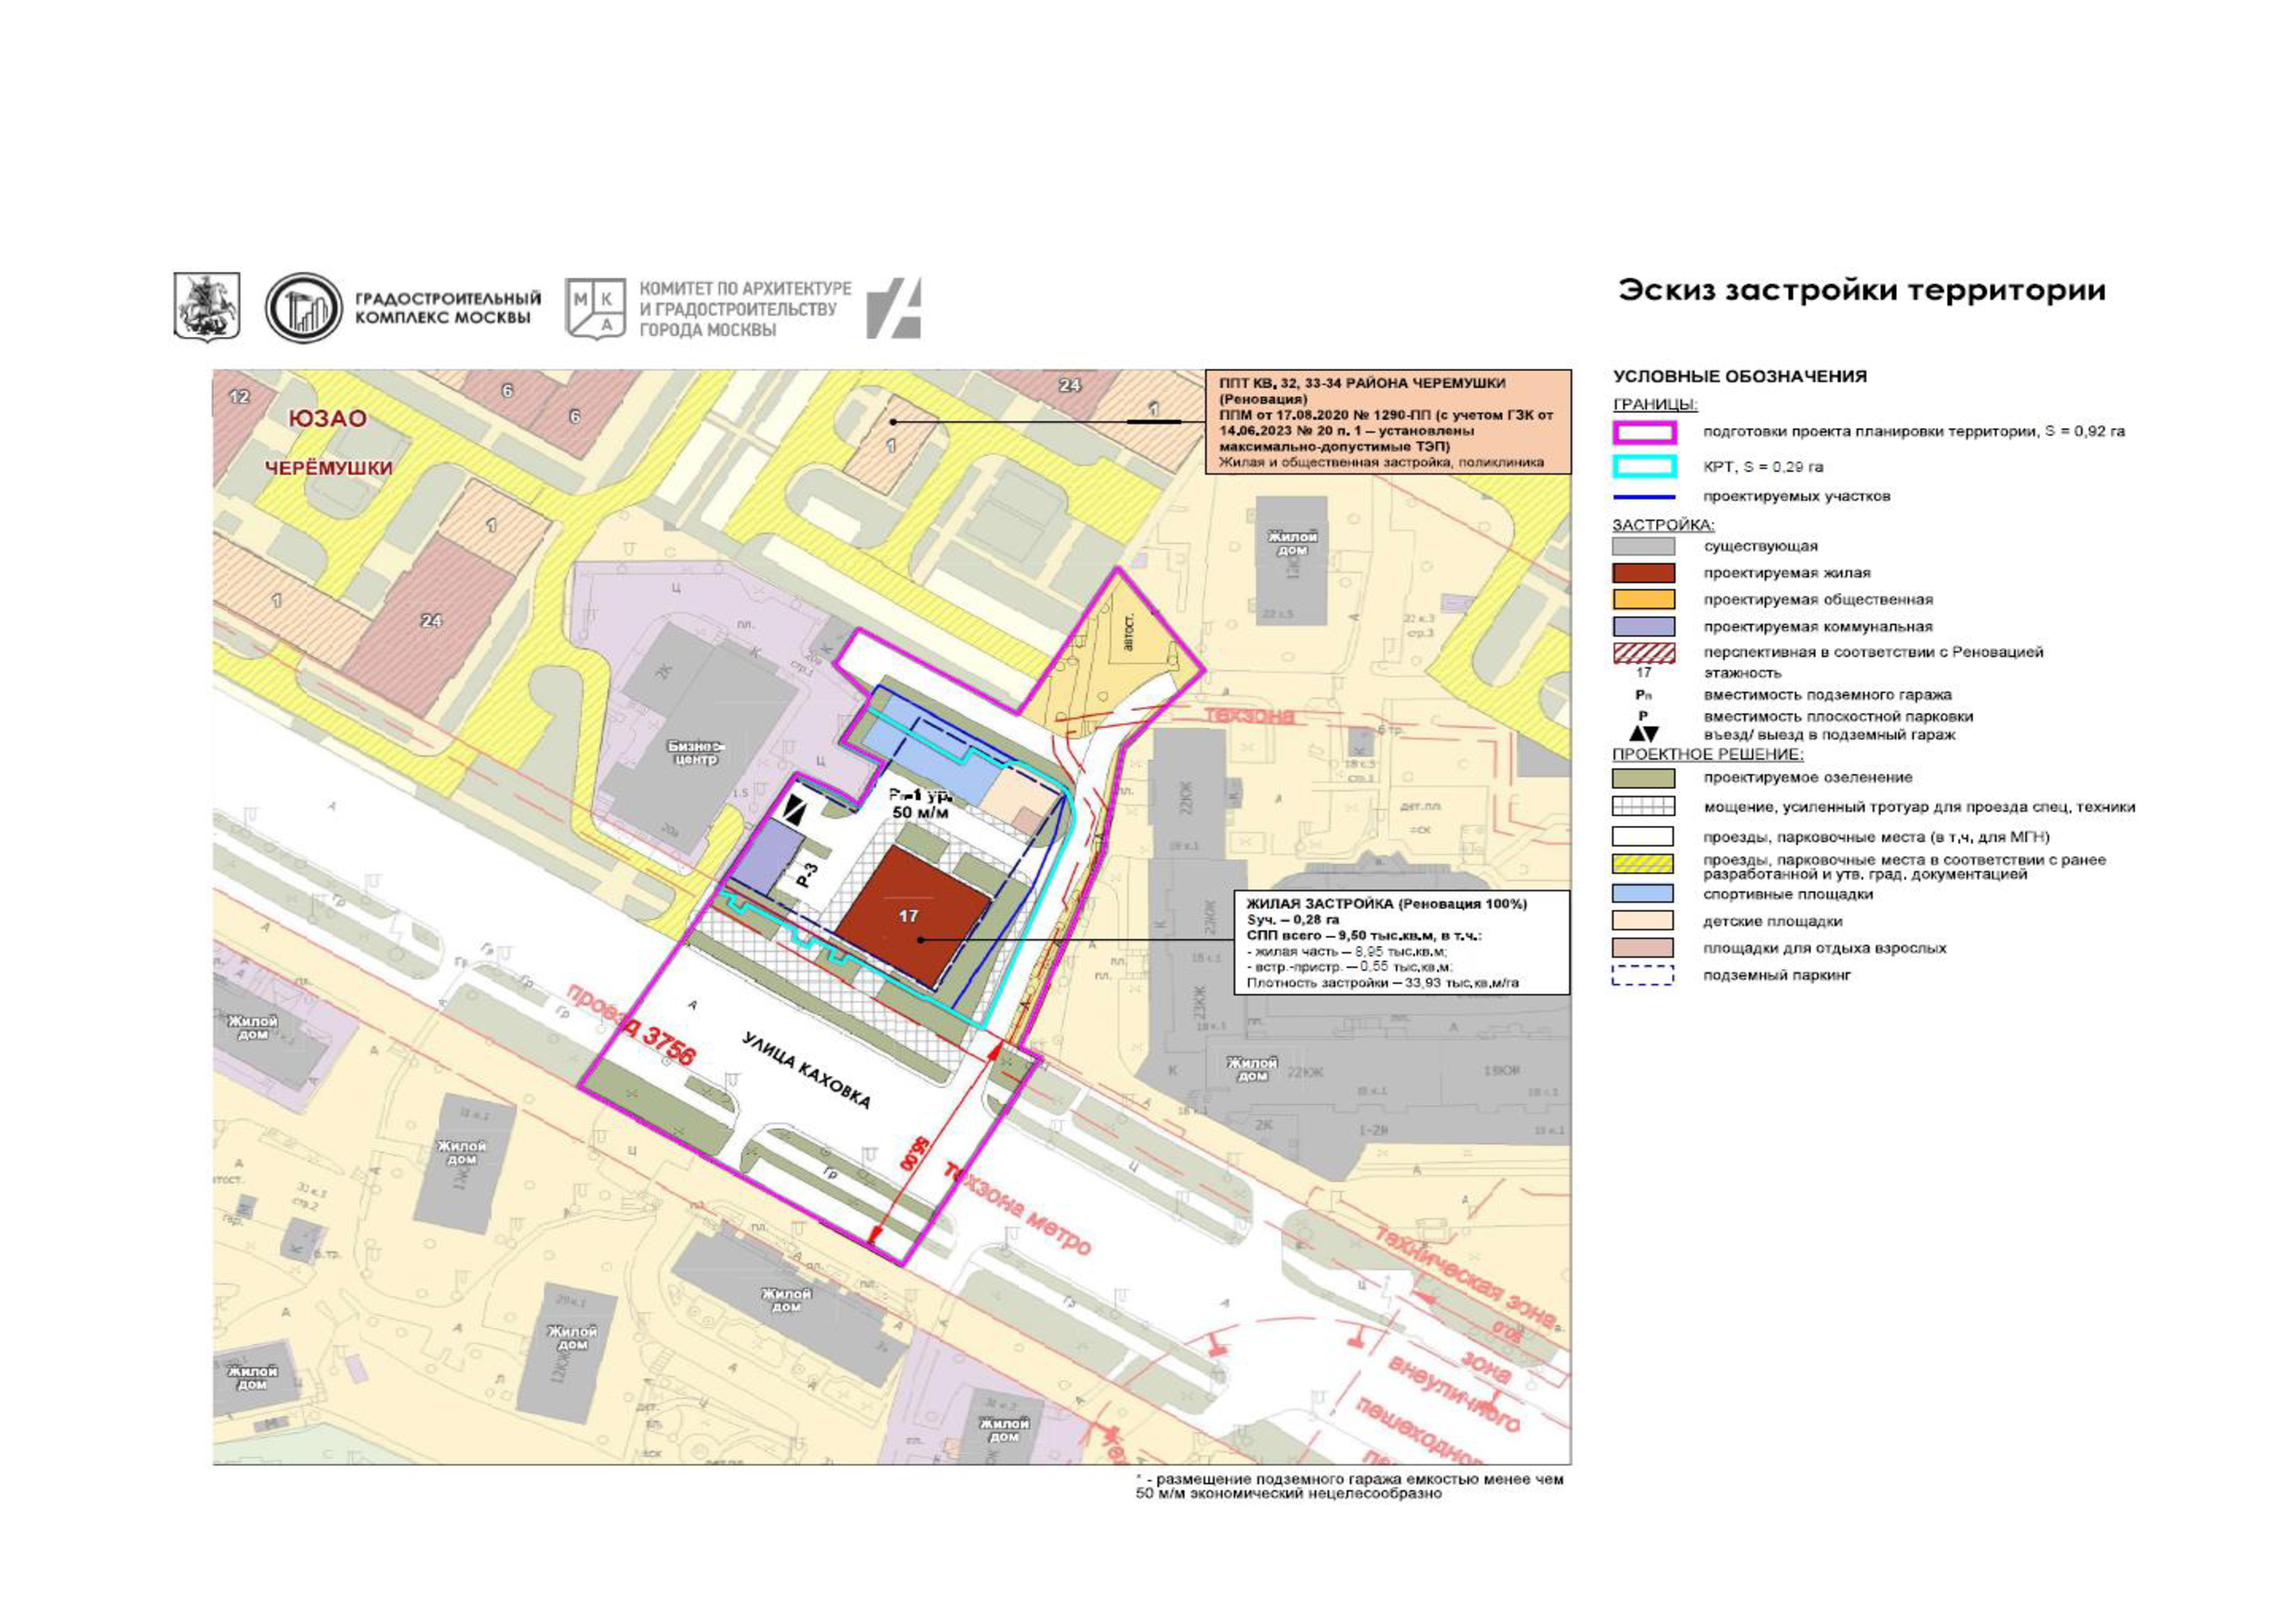Click the red 17-storey building on map

[x=910, y=915]
